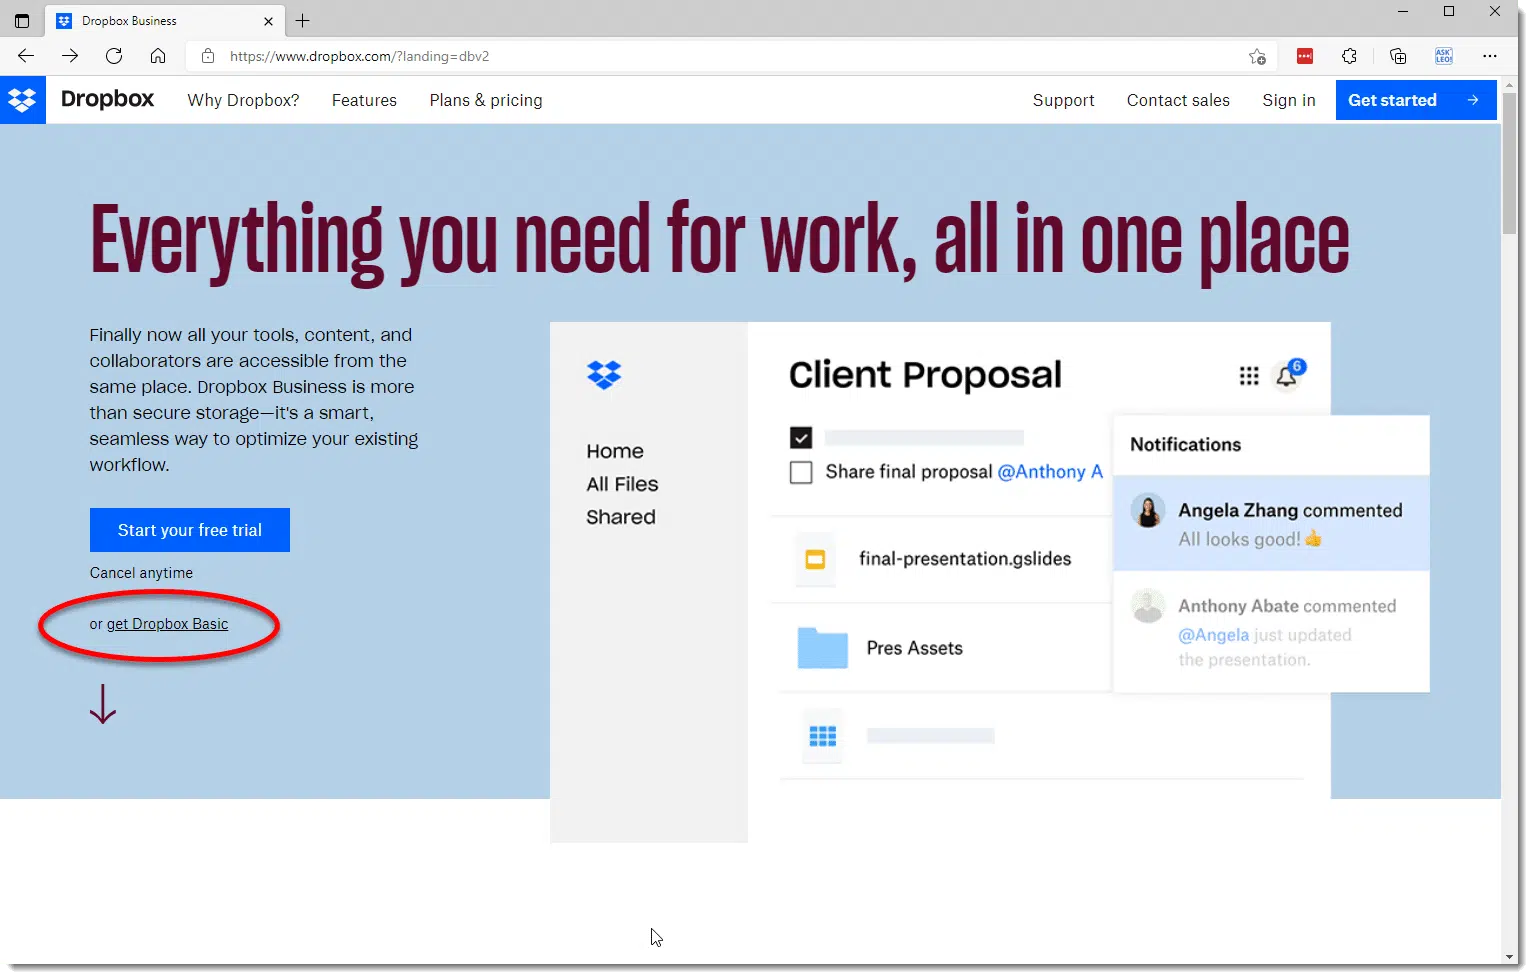Image resolution: width=1533 pixels, height=979 pixels.
Task: Click the Notifications panel heading
Action: point(1185,445)
